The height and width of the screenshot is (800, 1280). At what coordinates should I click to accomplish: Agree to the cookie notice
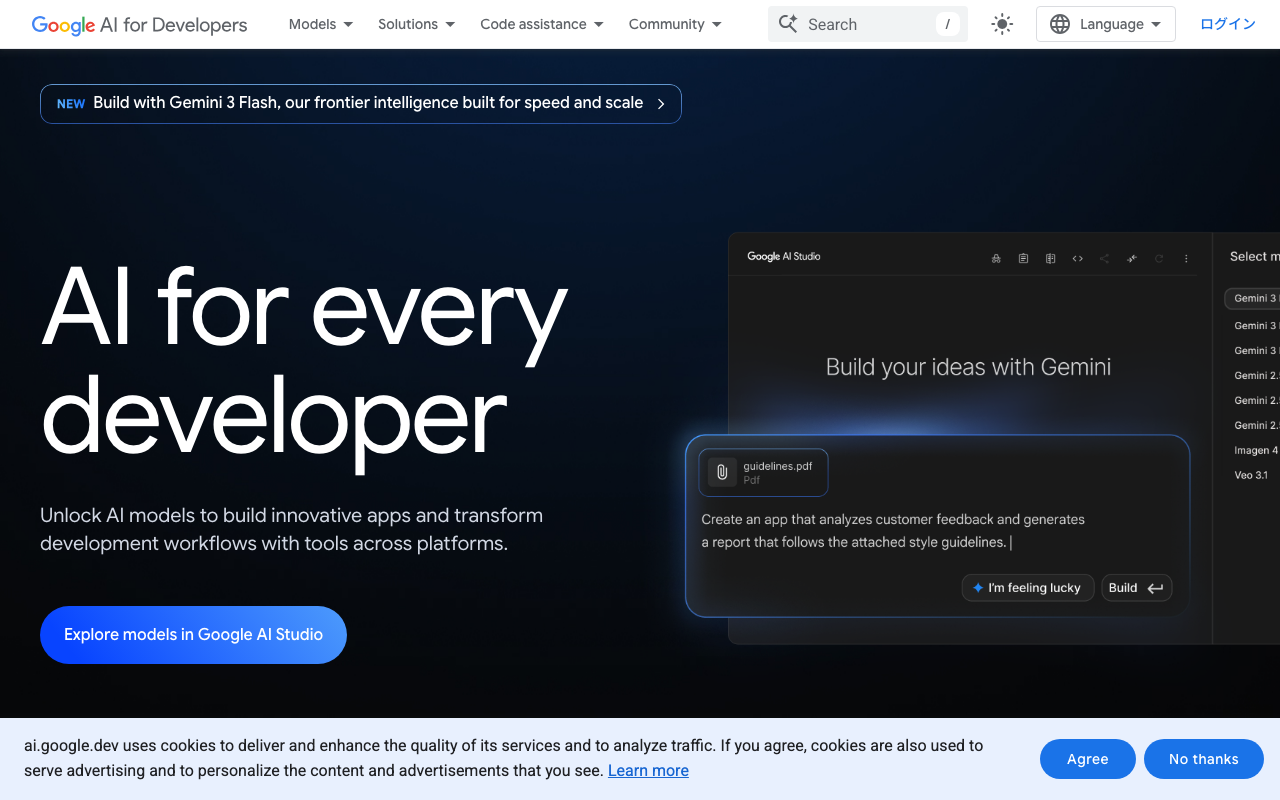coord(1087,759)
